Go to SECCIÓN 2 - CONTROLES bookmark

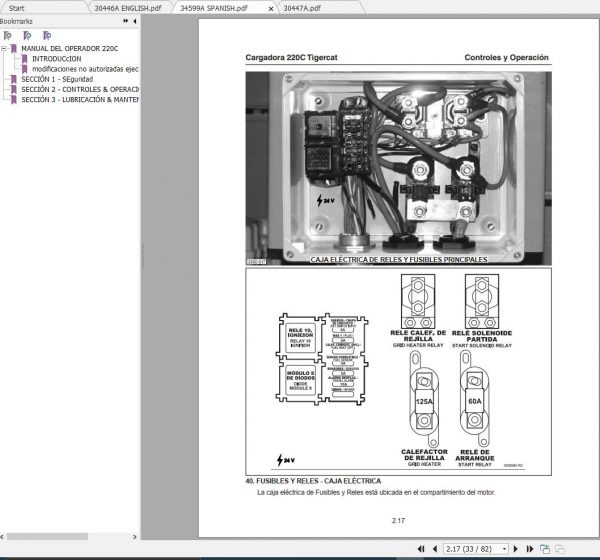pos(80,90)
